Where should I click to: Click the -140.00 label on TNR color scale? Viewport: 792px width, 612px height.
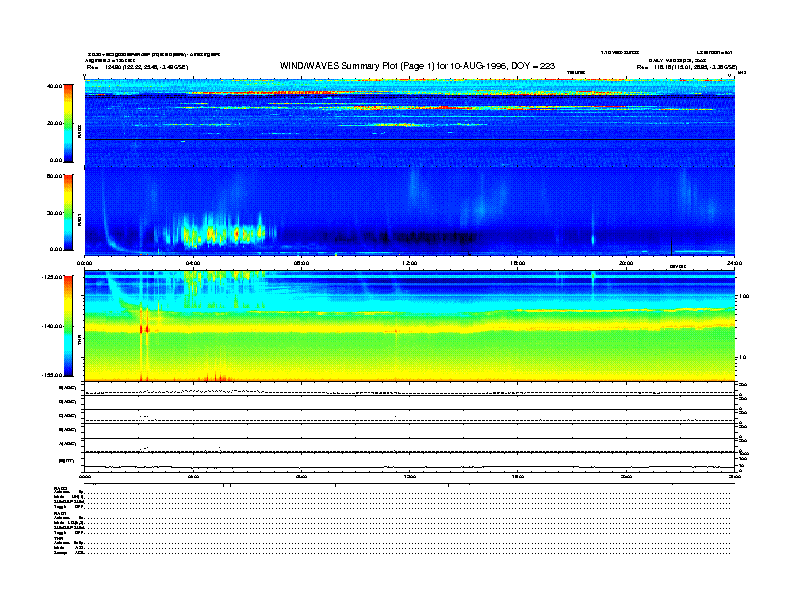point(53,326)
